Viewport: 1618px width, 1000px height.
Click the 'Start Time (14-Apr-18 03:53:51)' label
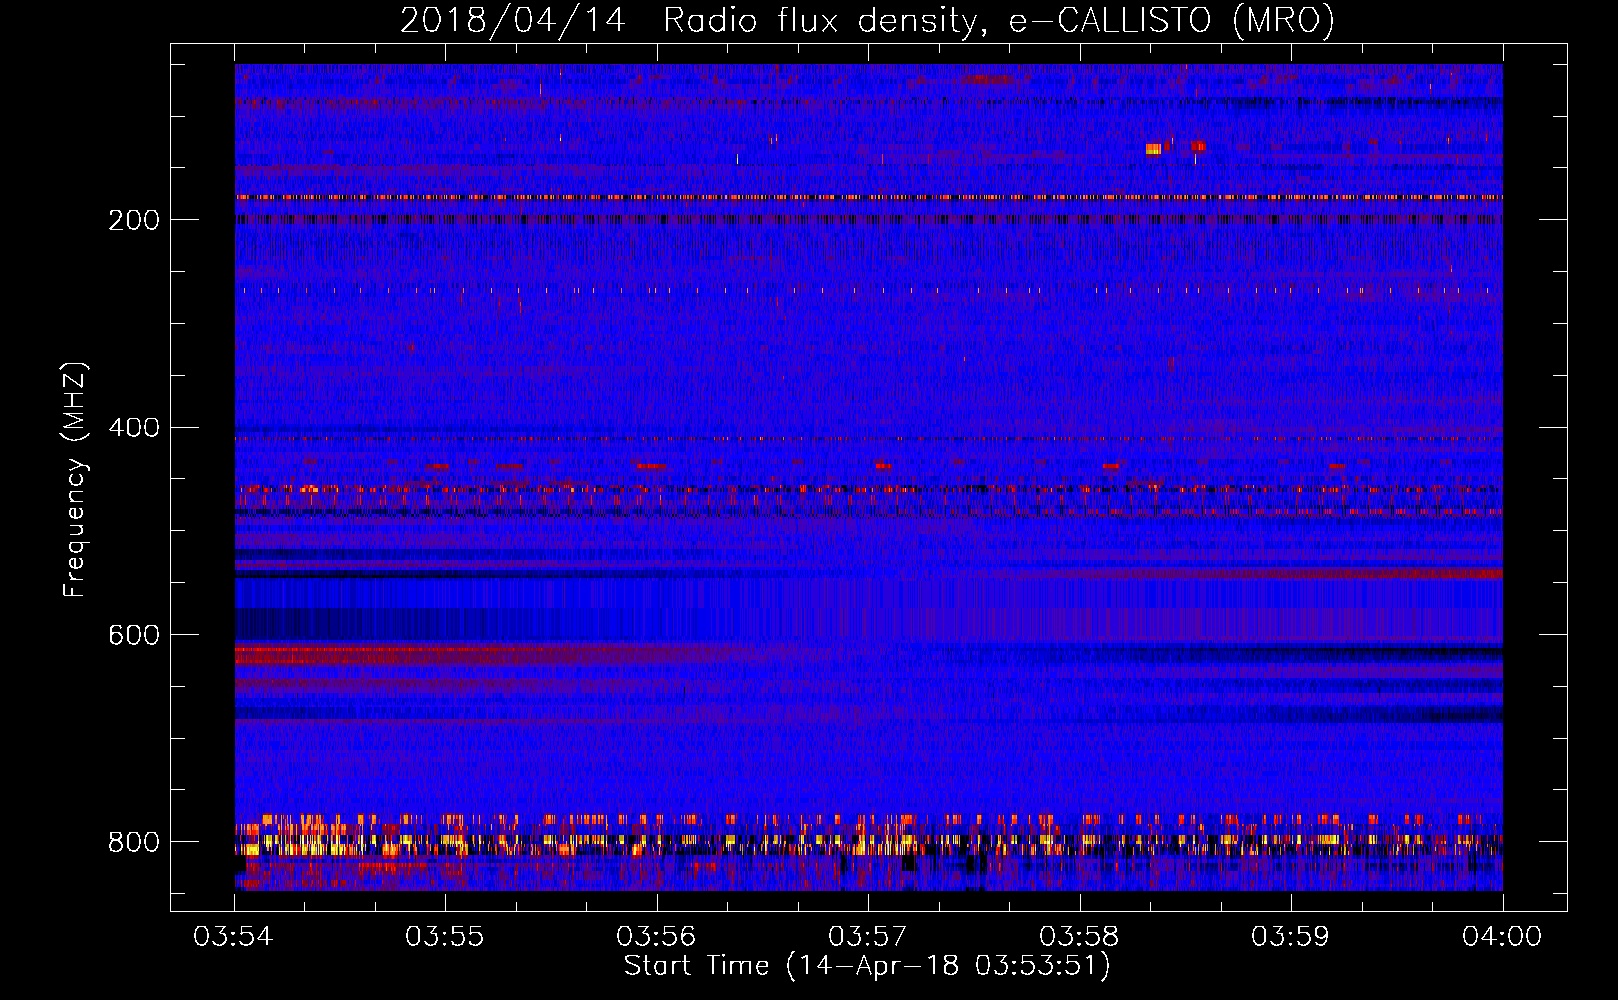867,966
